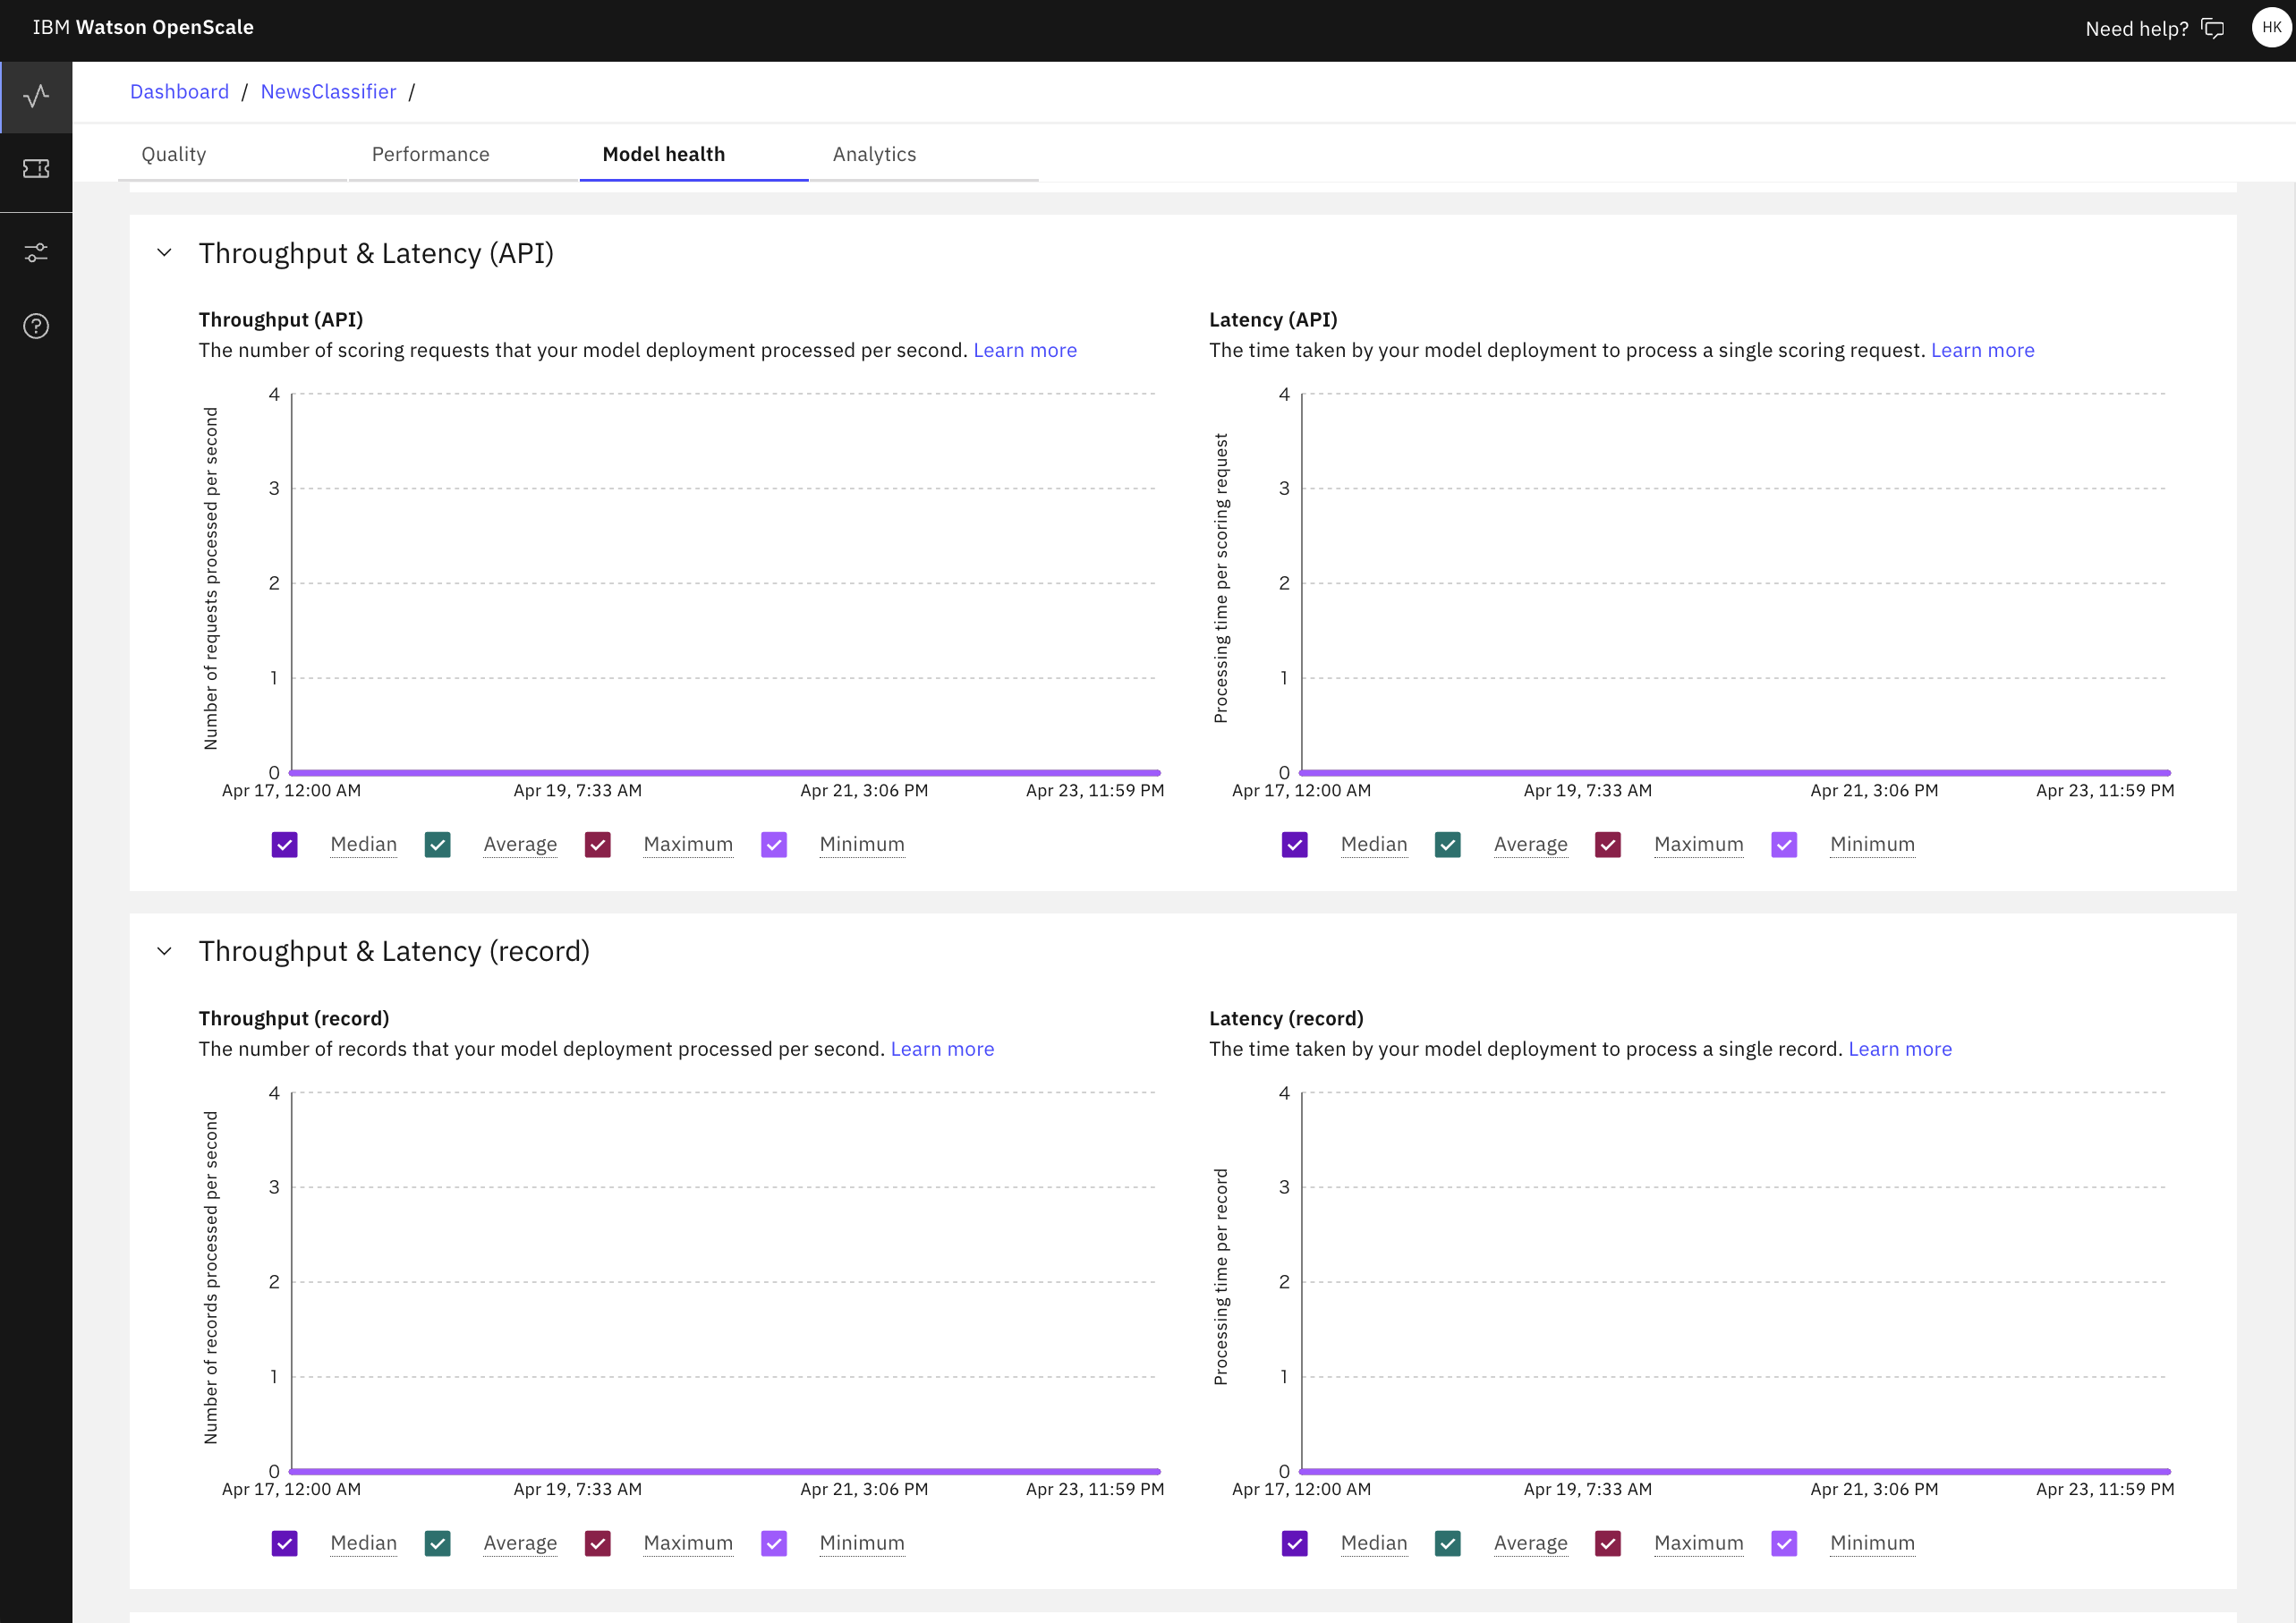
Task: Switch to the Quality tab
Action: pyautogui.click(x=174, y=154)
